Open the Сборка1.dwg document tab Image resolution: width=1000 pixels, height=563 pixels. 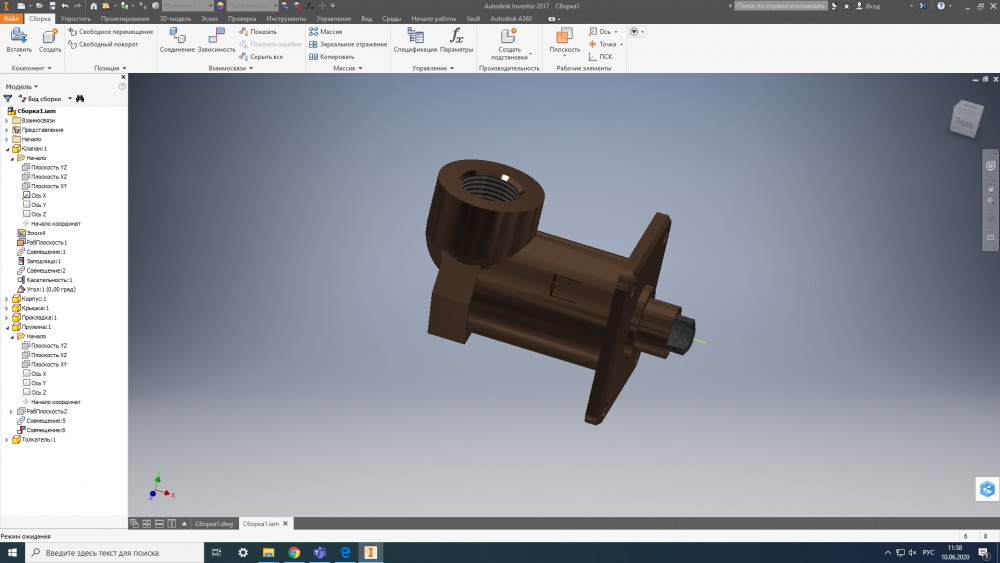[213, 523]
